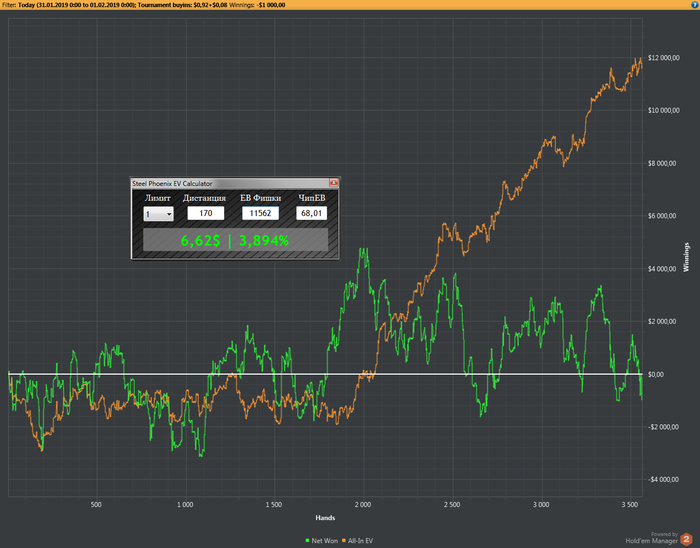Click the Дистанция input field showing 170
The image size is (700, 548).
click(x=205, y=213)
